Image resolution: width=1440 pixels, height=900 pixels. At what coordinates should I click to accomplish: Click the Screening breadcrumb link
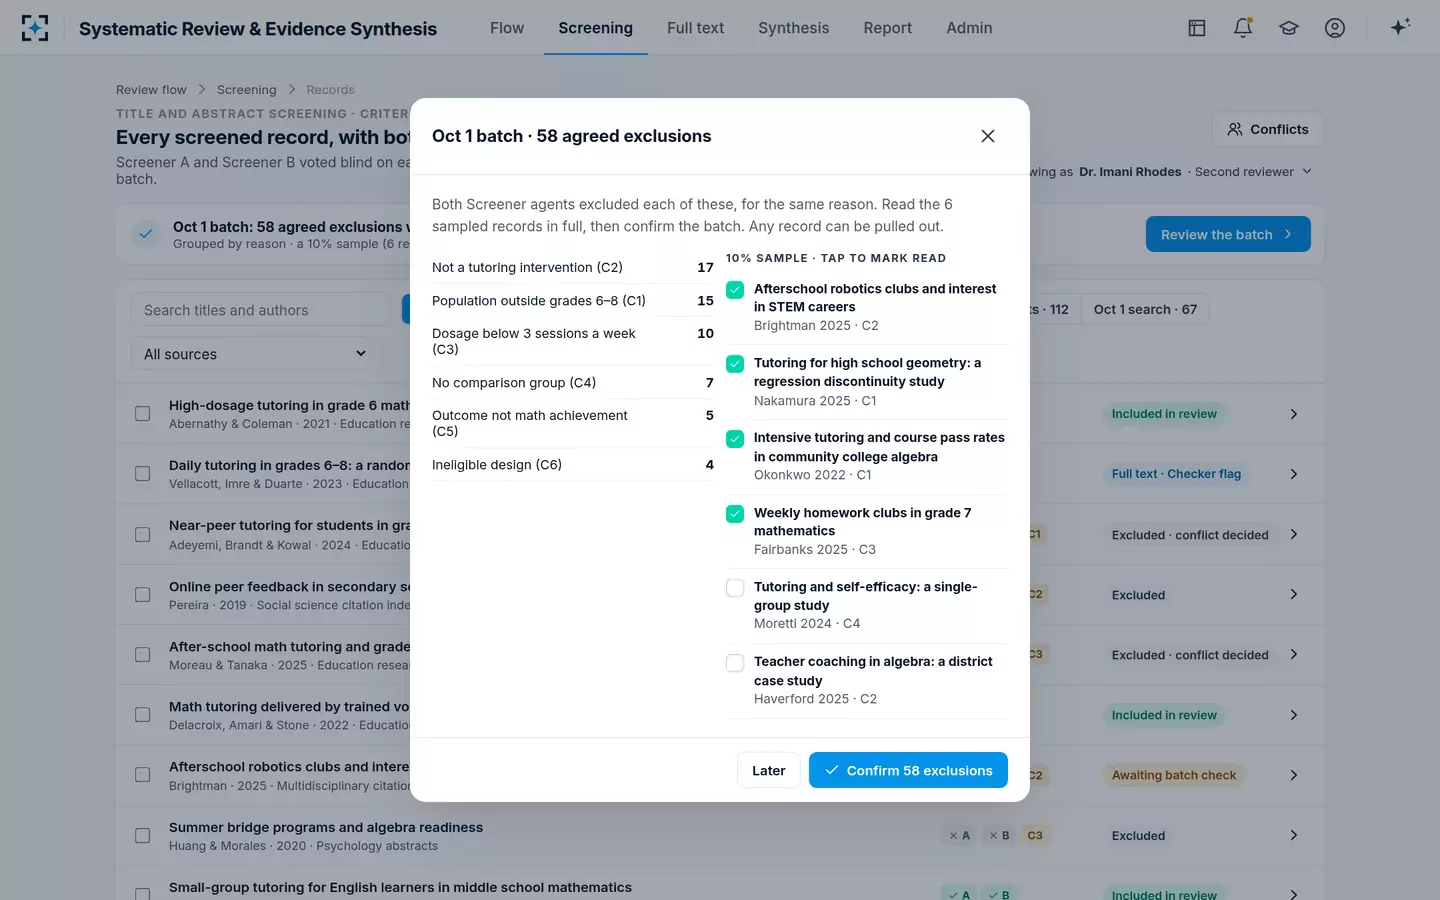247,90
